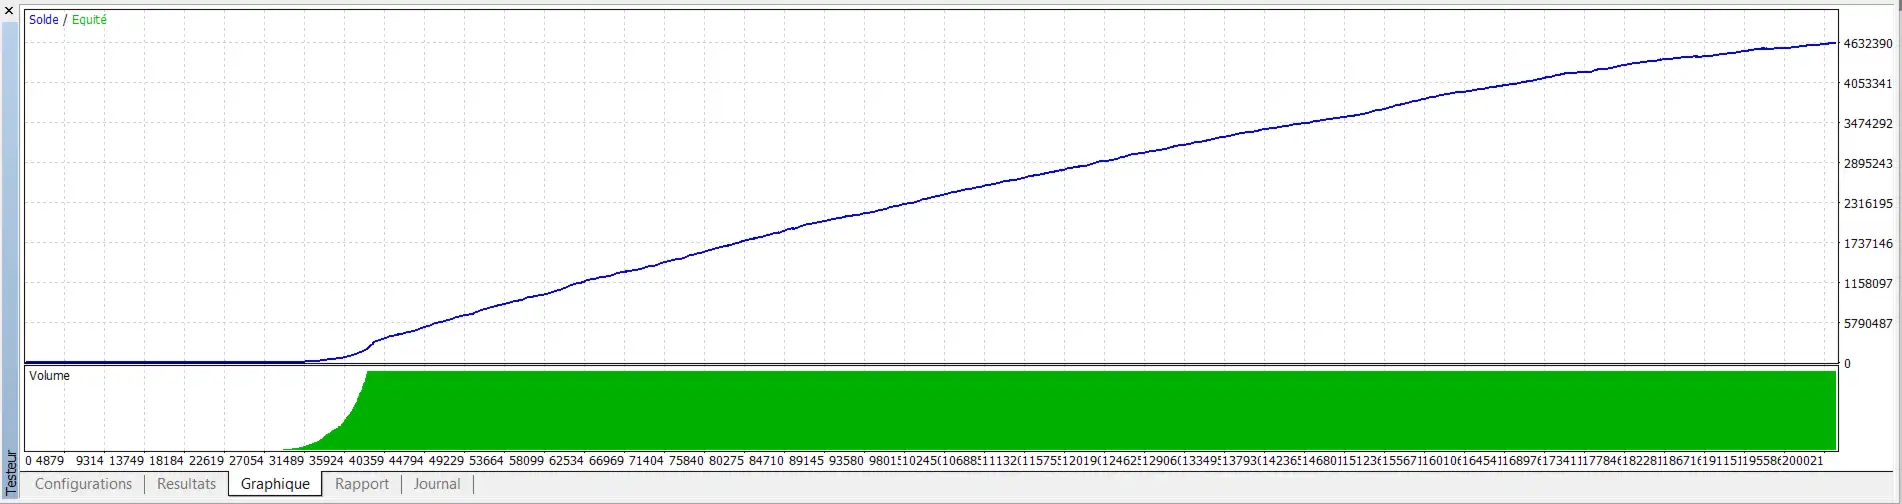This screenshot has height=504, width=1902.
Task: Click the green Equité legend label
Action: 89,20
